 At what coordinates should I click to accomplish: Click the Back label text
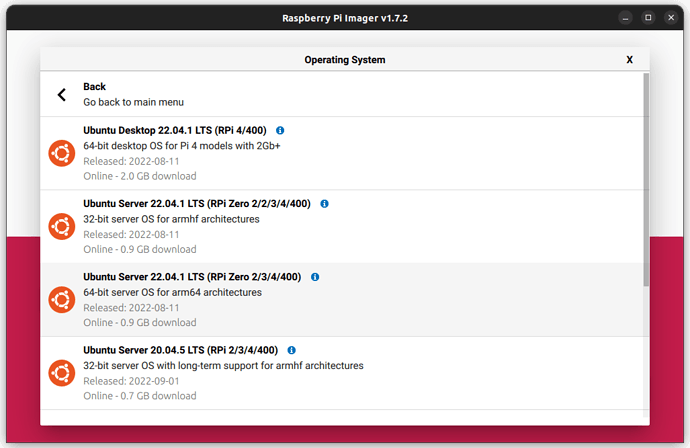94,87
